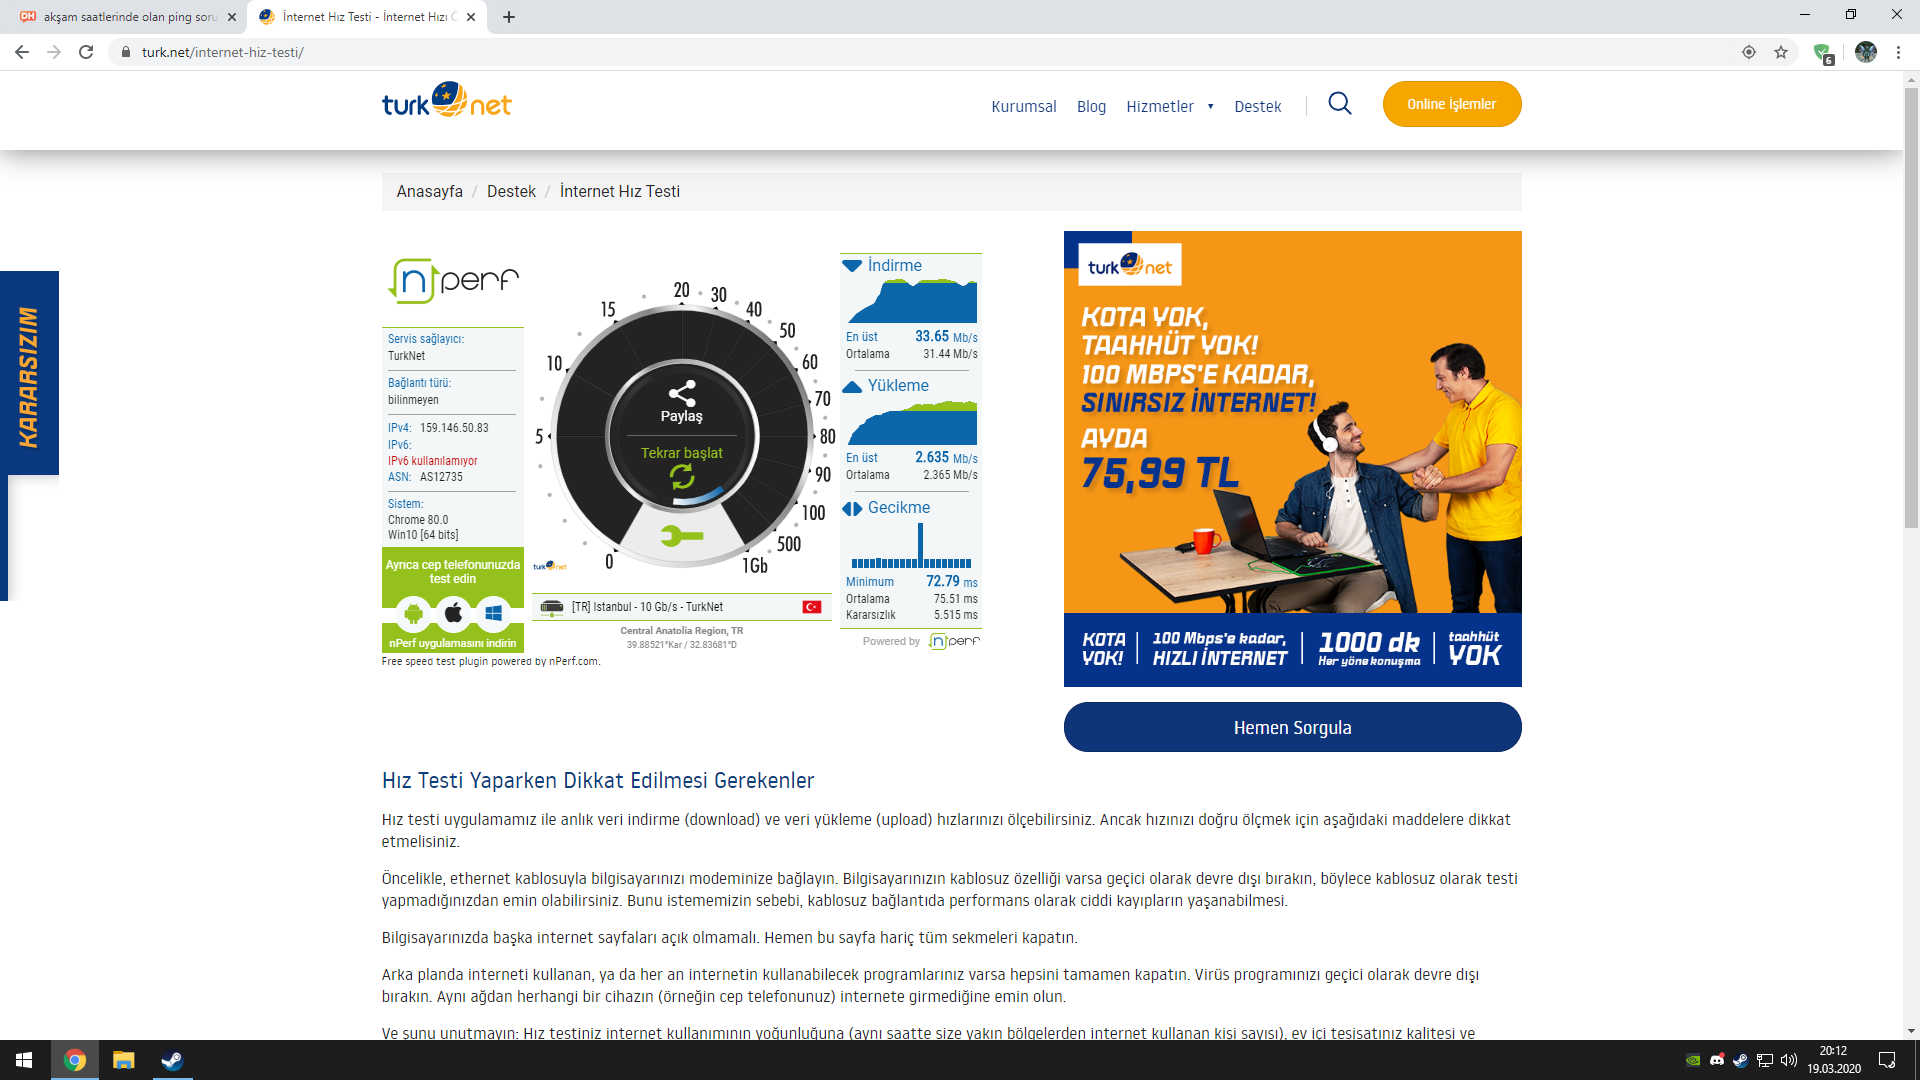Click the TurkNet orange ad banner

pos(1292,458)
